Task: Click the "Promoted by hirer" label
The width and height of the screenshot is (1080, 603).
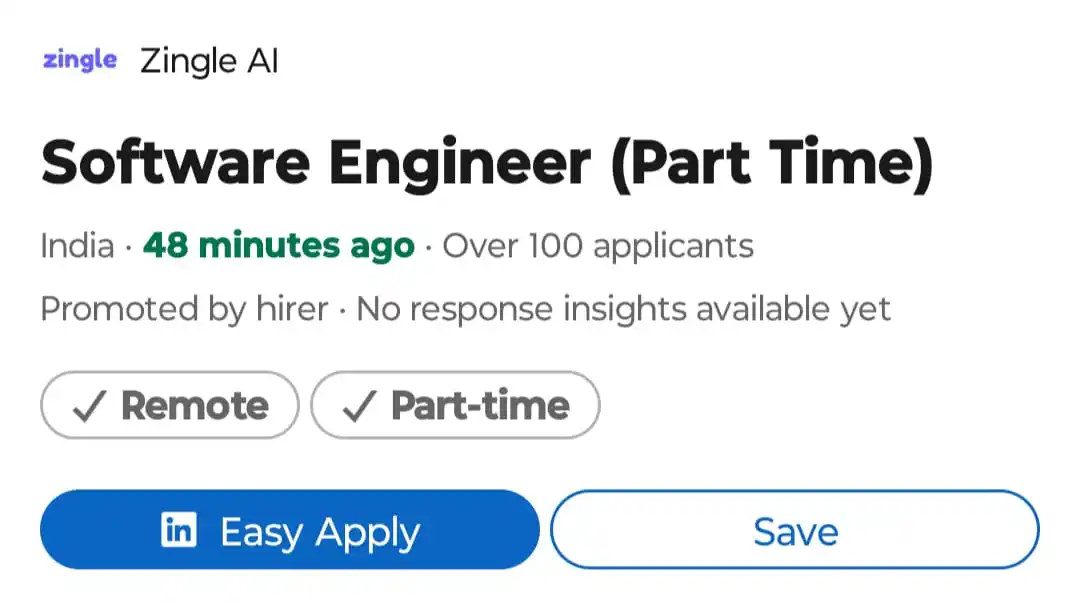Action: 184,309
